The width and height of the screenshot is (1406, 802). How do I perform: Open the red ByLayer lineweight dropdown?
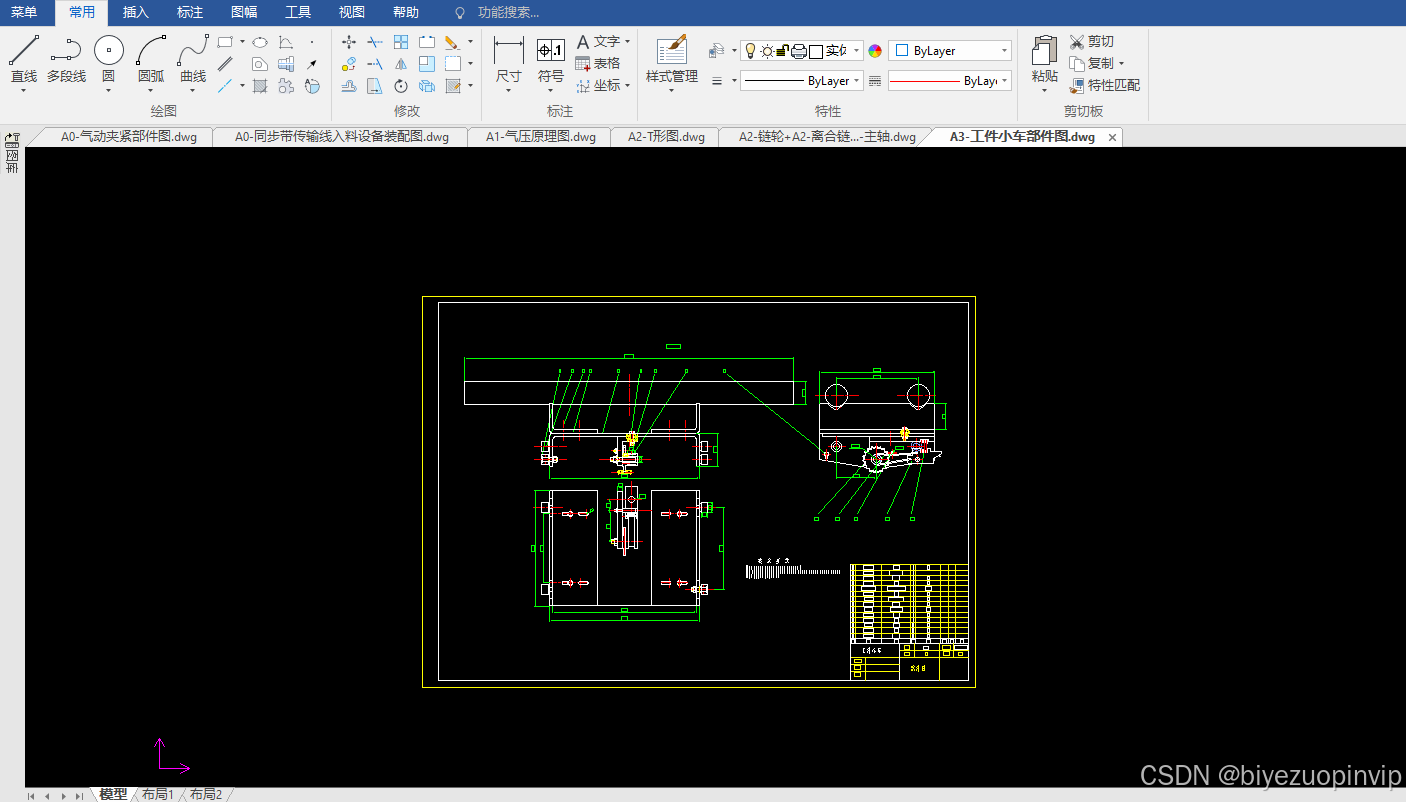click(950, 81)
